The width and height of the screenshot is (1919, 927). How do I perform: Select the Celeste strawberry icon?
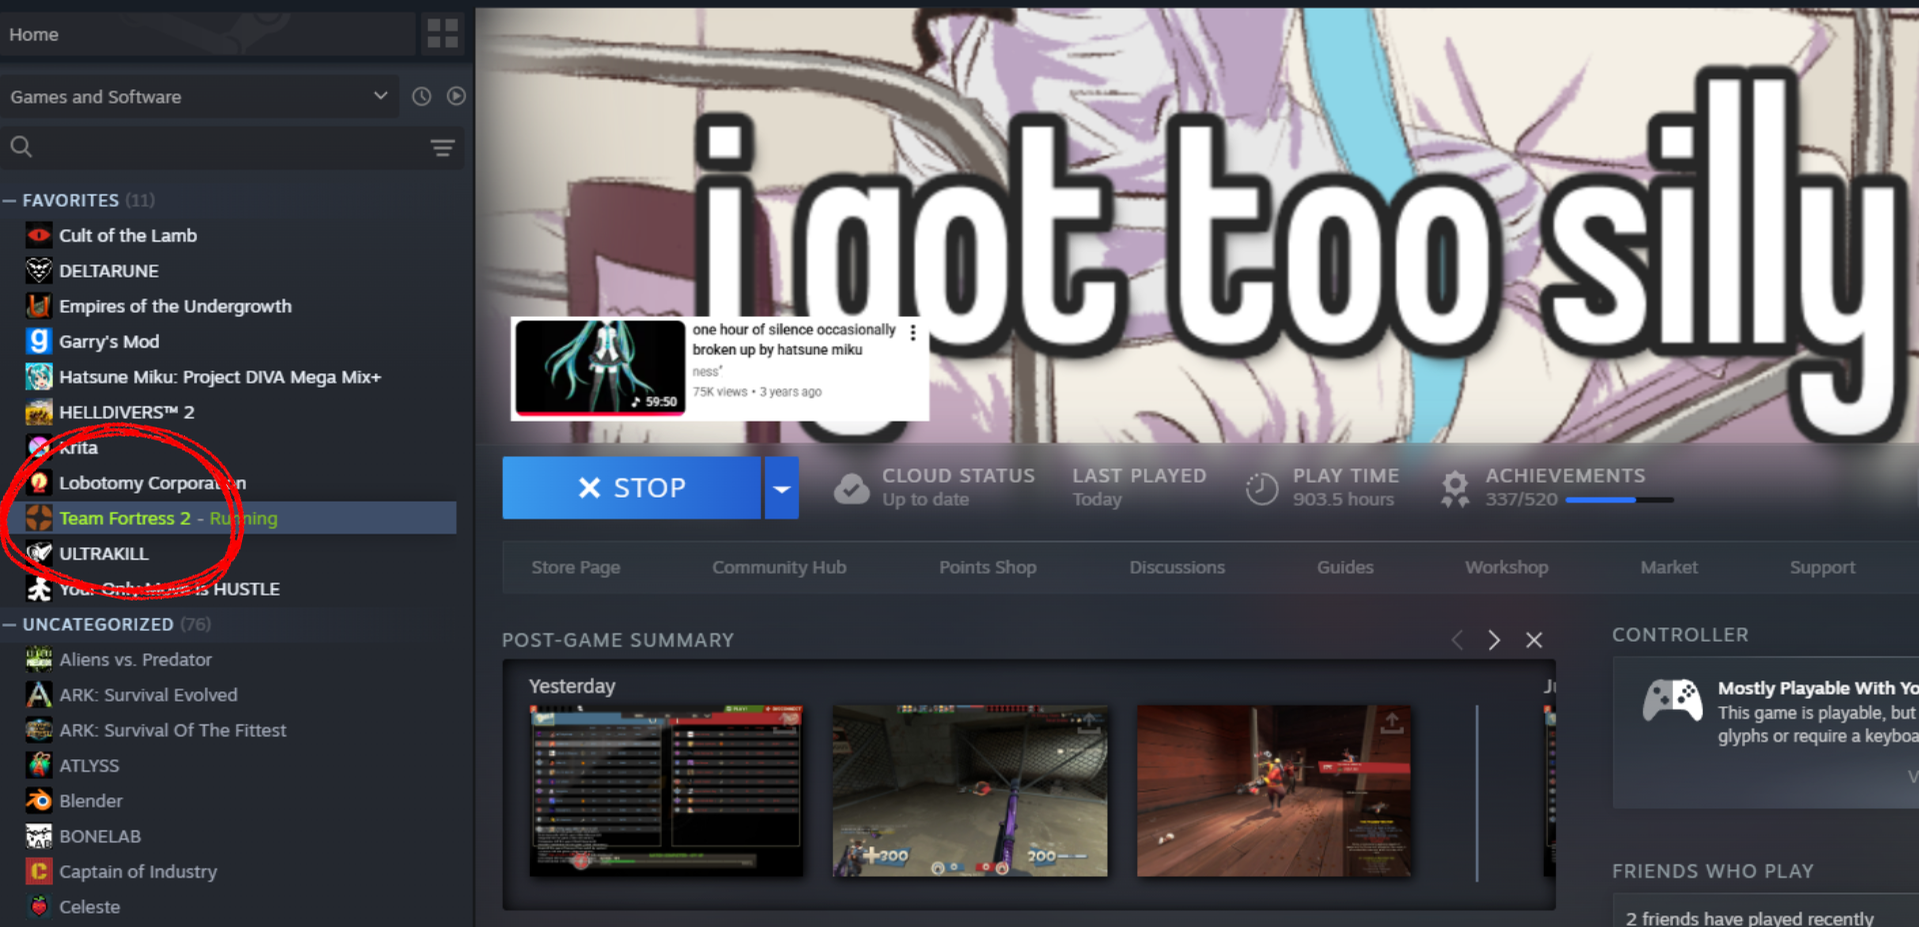39,907
